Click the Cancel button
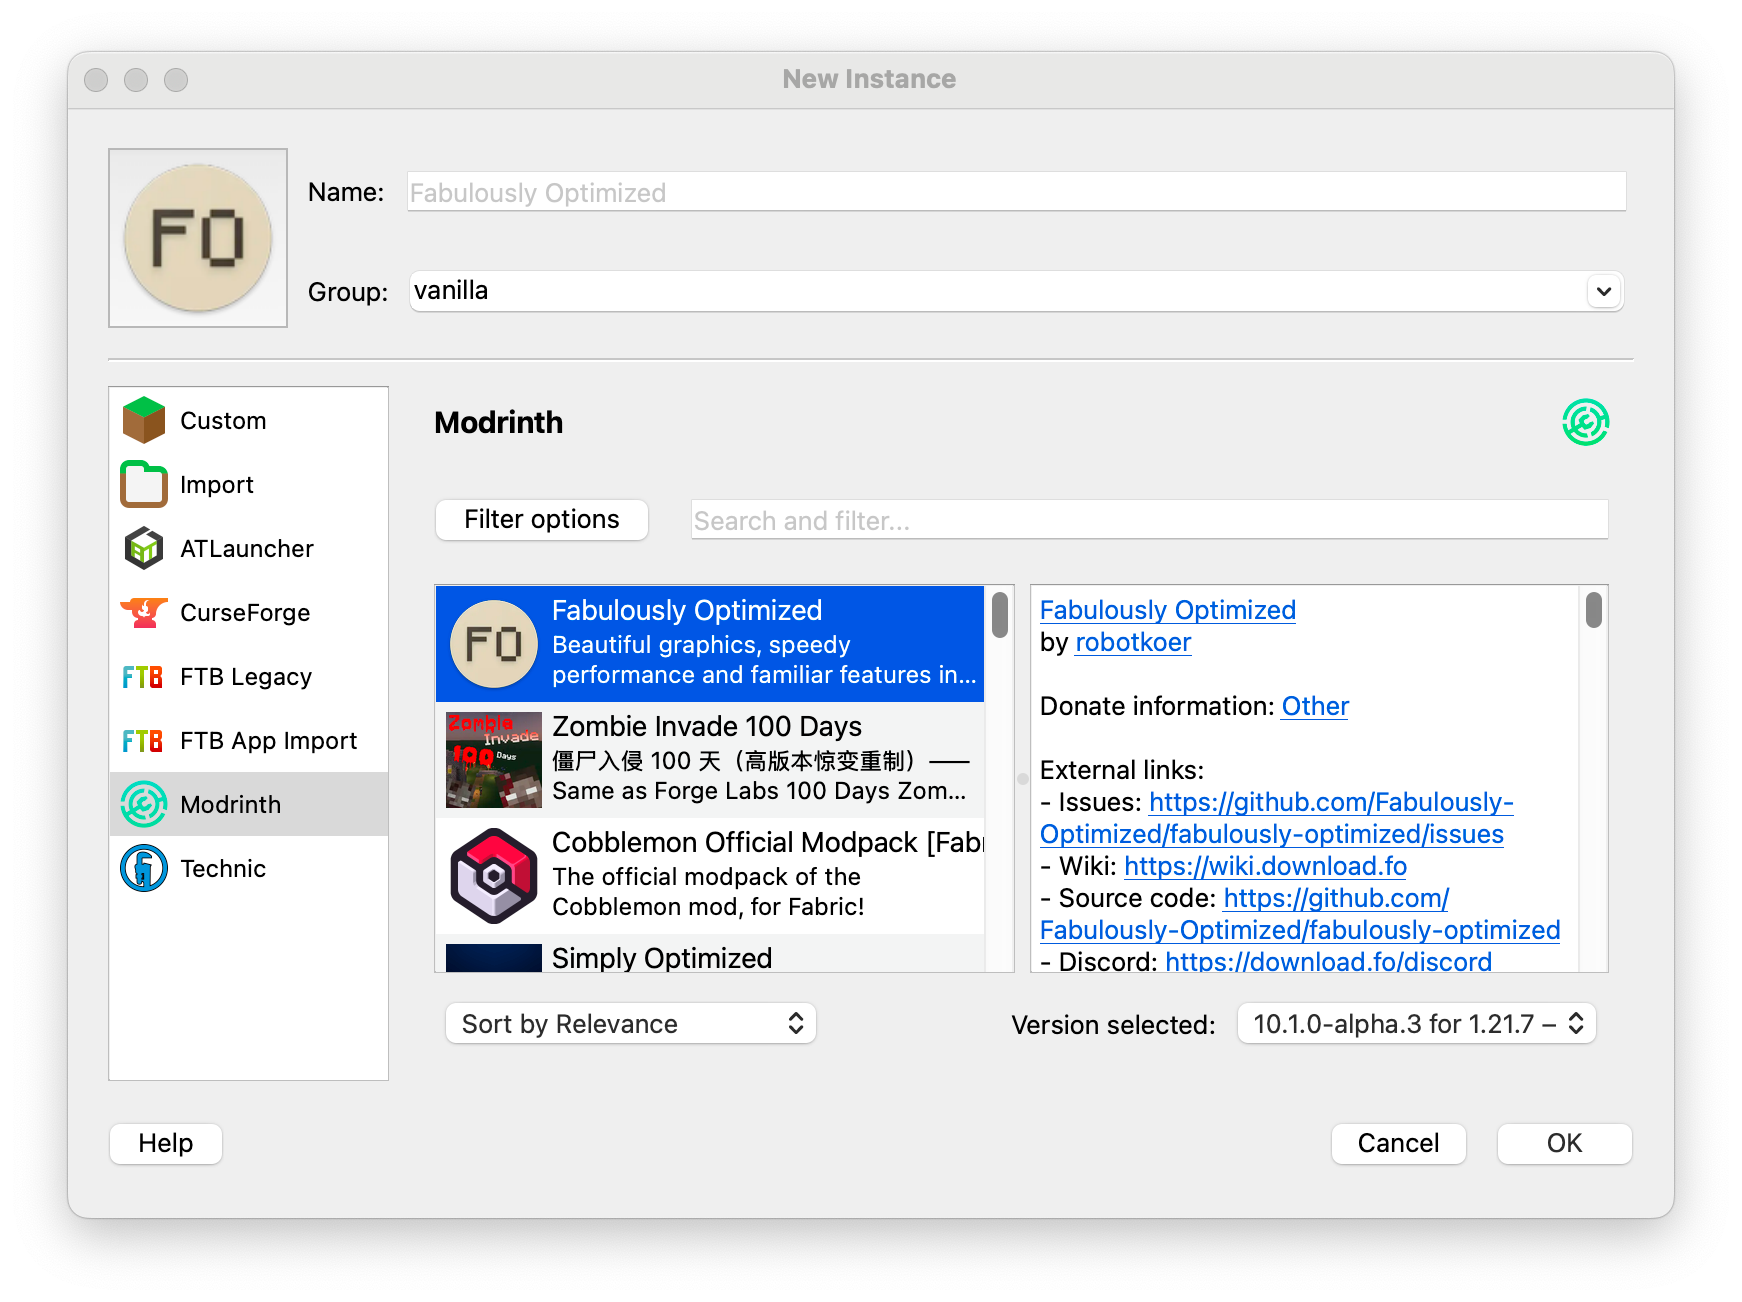The image size is (1742, 1302). pos(1398,1143)
